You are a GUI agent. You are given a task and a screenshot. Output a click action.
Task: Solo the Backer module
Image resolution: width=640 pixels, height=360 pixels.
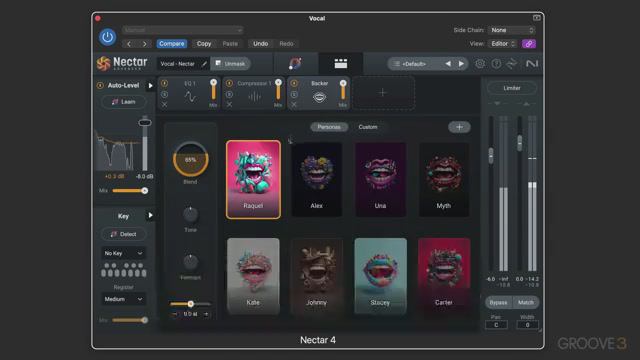click(x=294, y=94)
